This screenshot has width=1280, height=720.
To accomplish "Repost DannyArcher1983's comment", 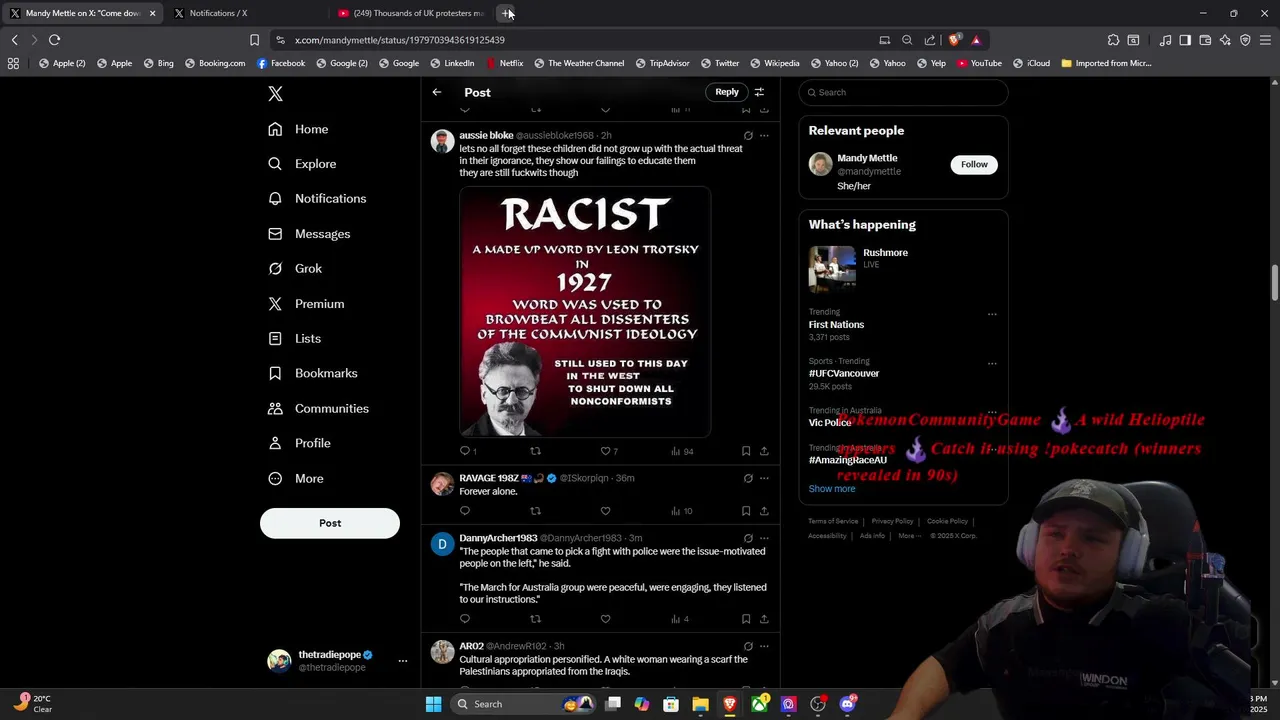I will click(535, 619).
